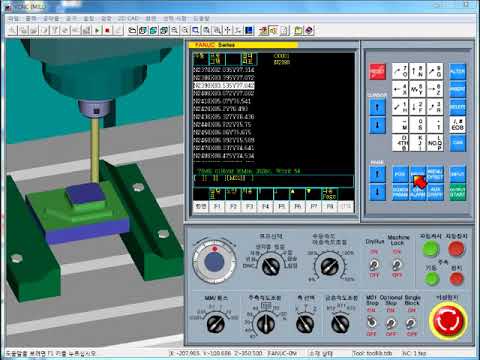Click the PAGE up arrow key
The width and height of the screenshot is (480, 360).
tap(377, 174)
